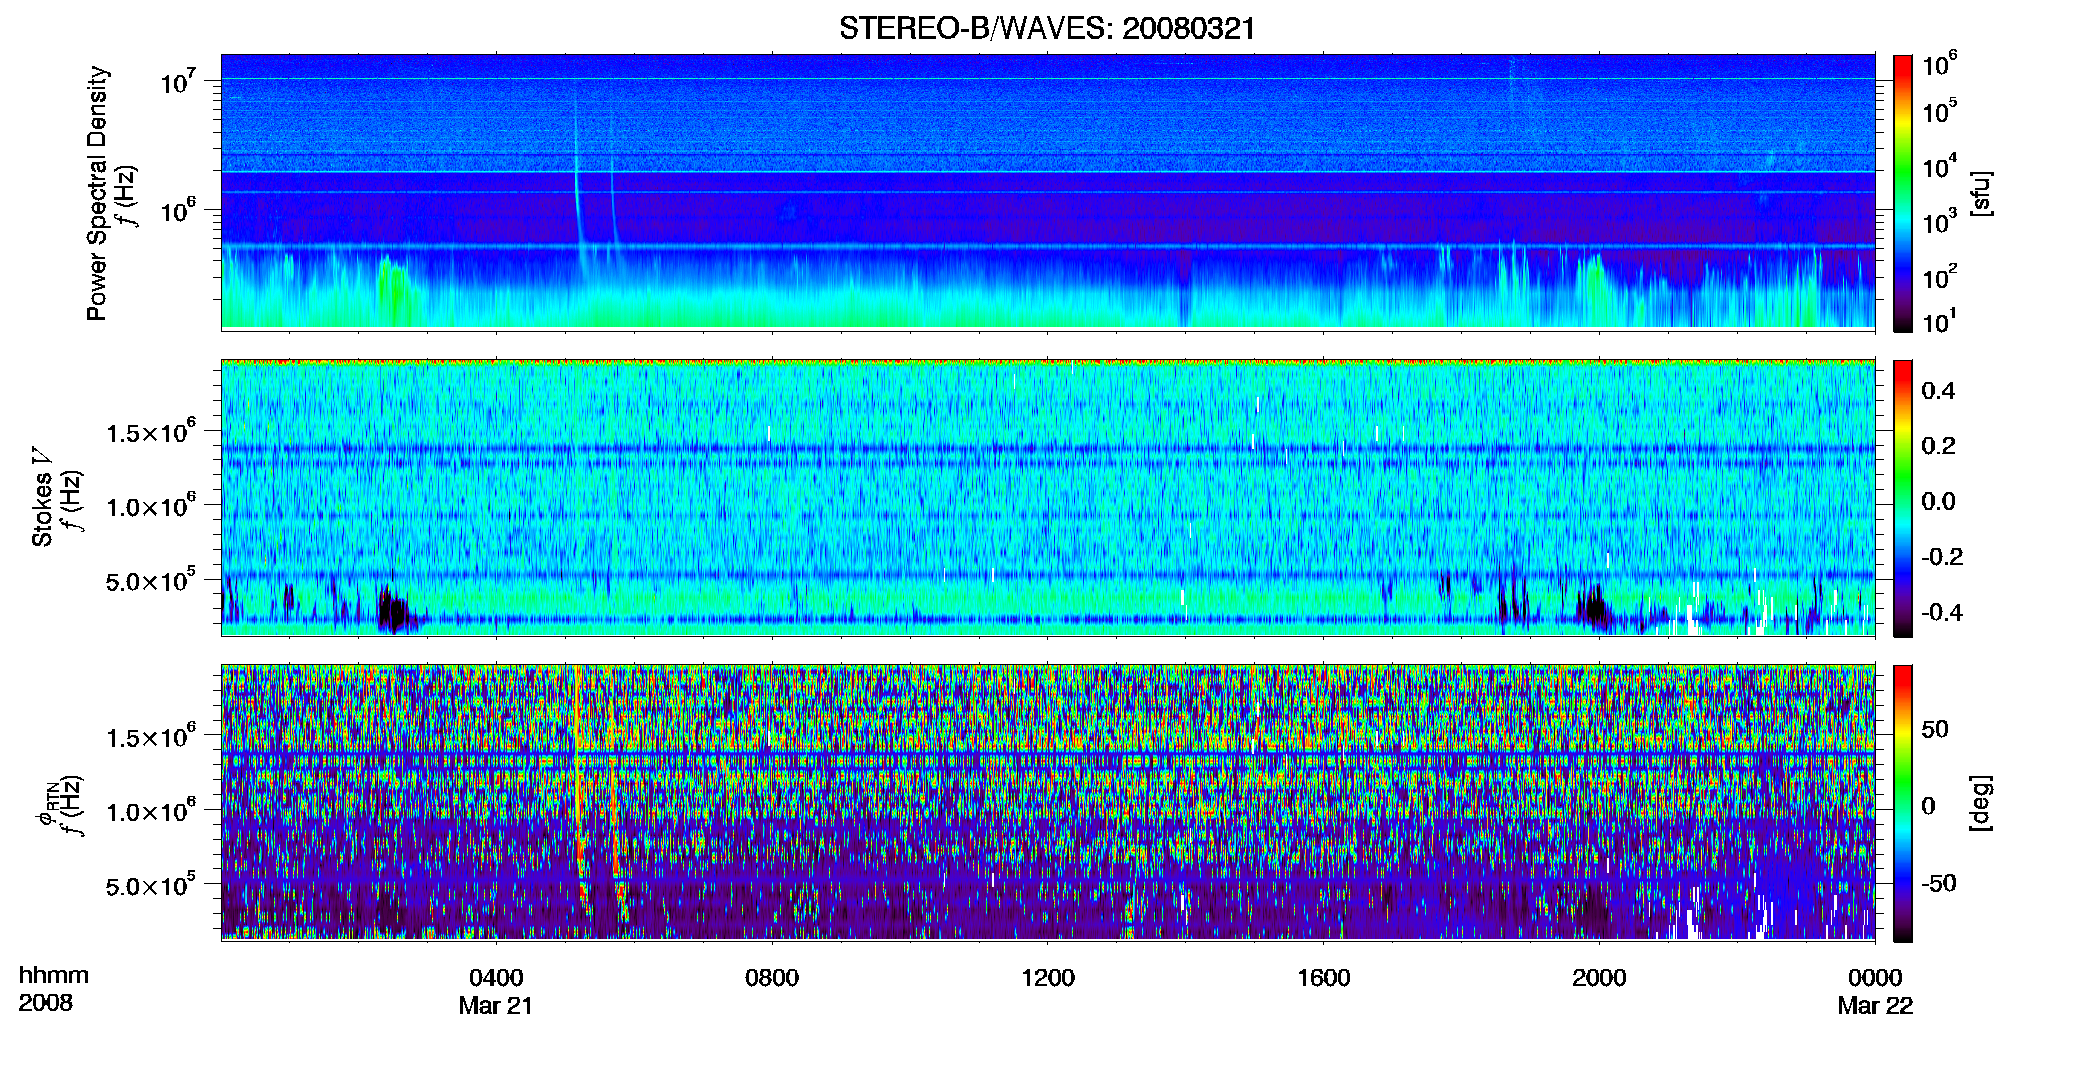Click the 10¹ label on the sfu color bar

[x=1939, y=321]
